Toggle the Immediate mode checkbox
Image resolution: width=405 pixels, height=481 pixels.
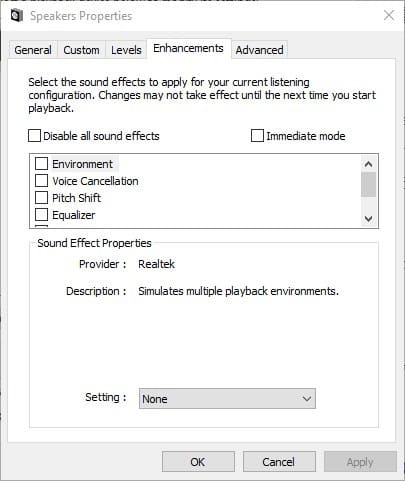(x=257, y=136)
